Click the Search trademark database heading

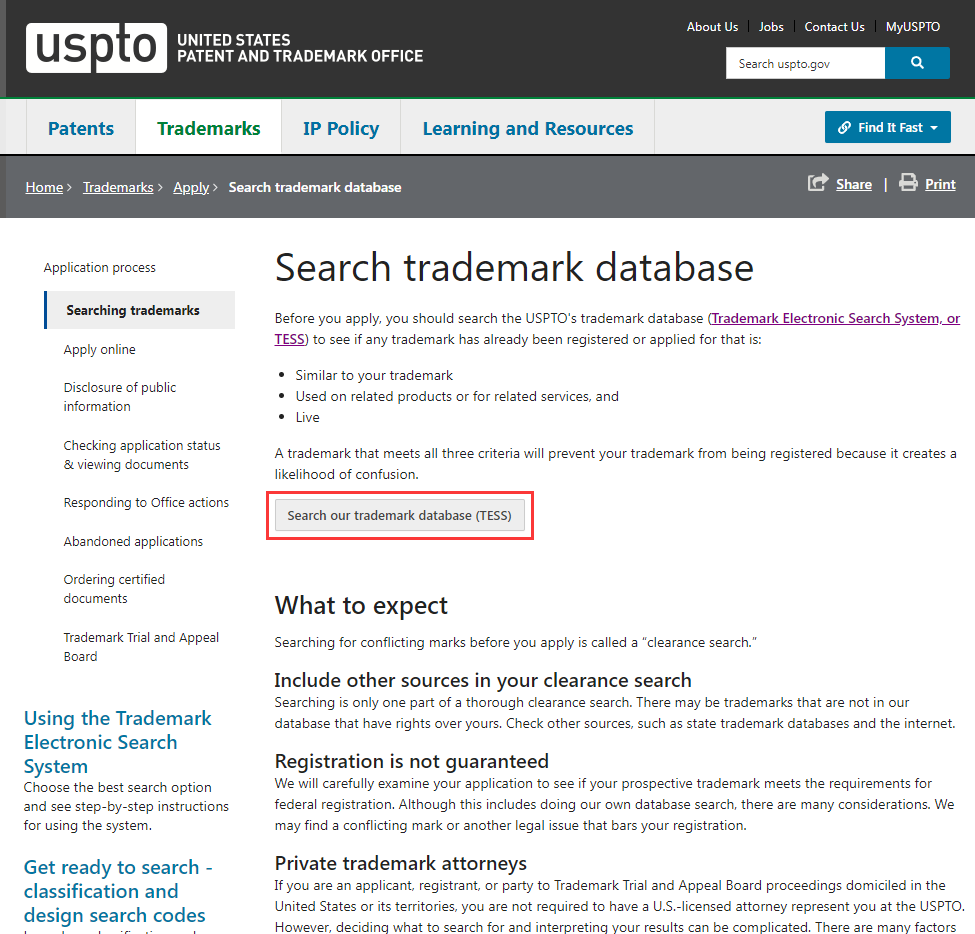coord(514,267)
